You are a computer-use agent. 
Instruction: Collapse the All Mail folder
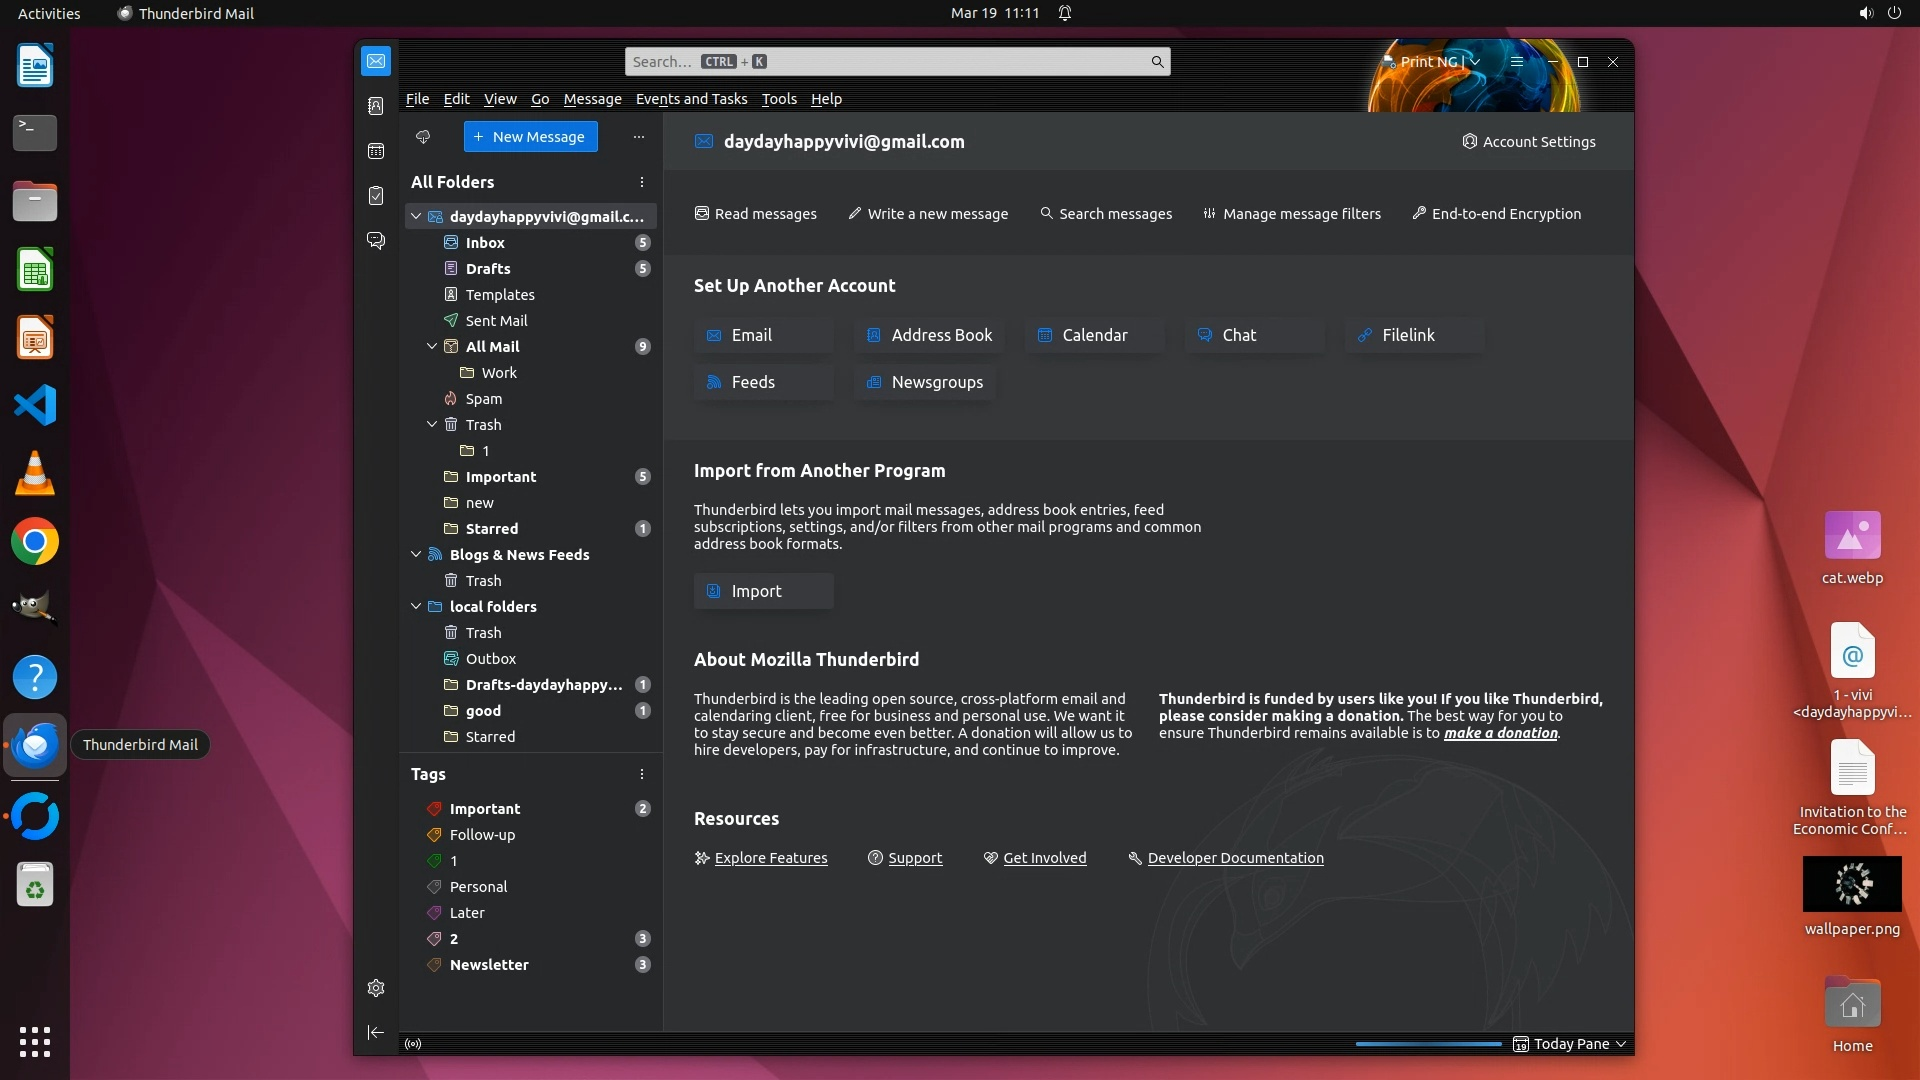[x=432, y=347]
